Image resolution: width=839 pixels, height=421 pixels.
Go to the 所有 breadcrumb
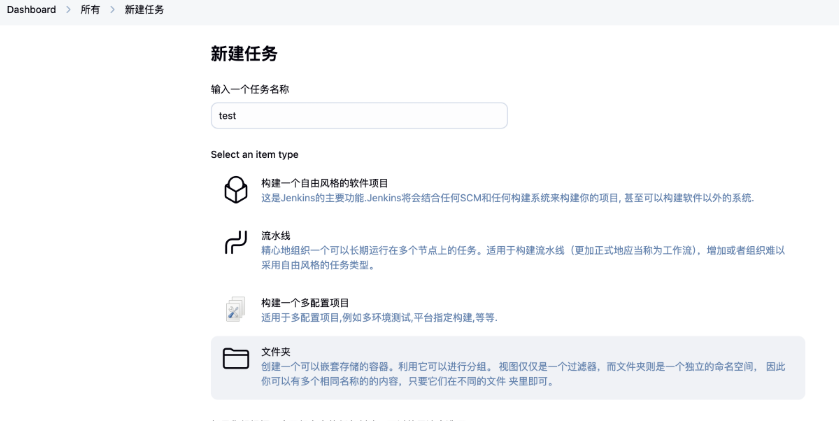coord(90,9)
